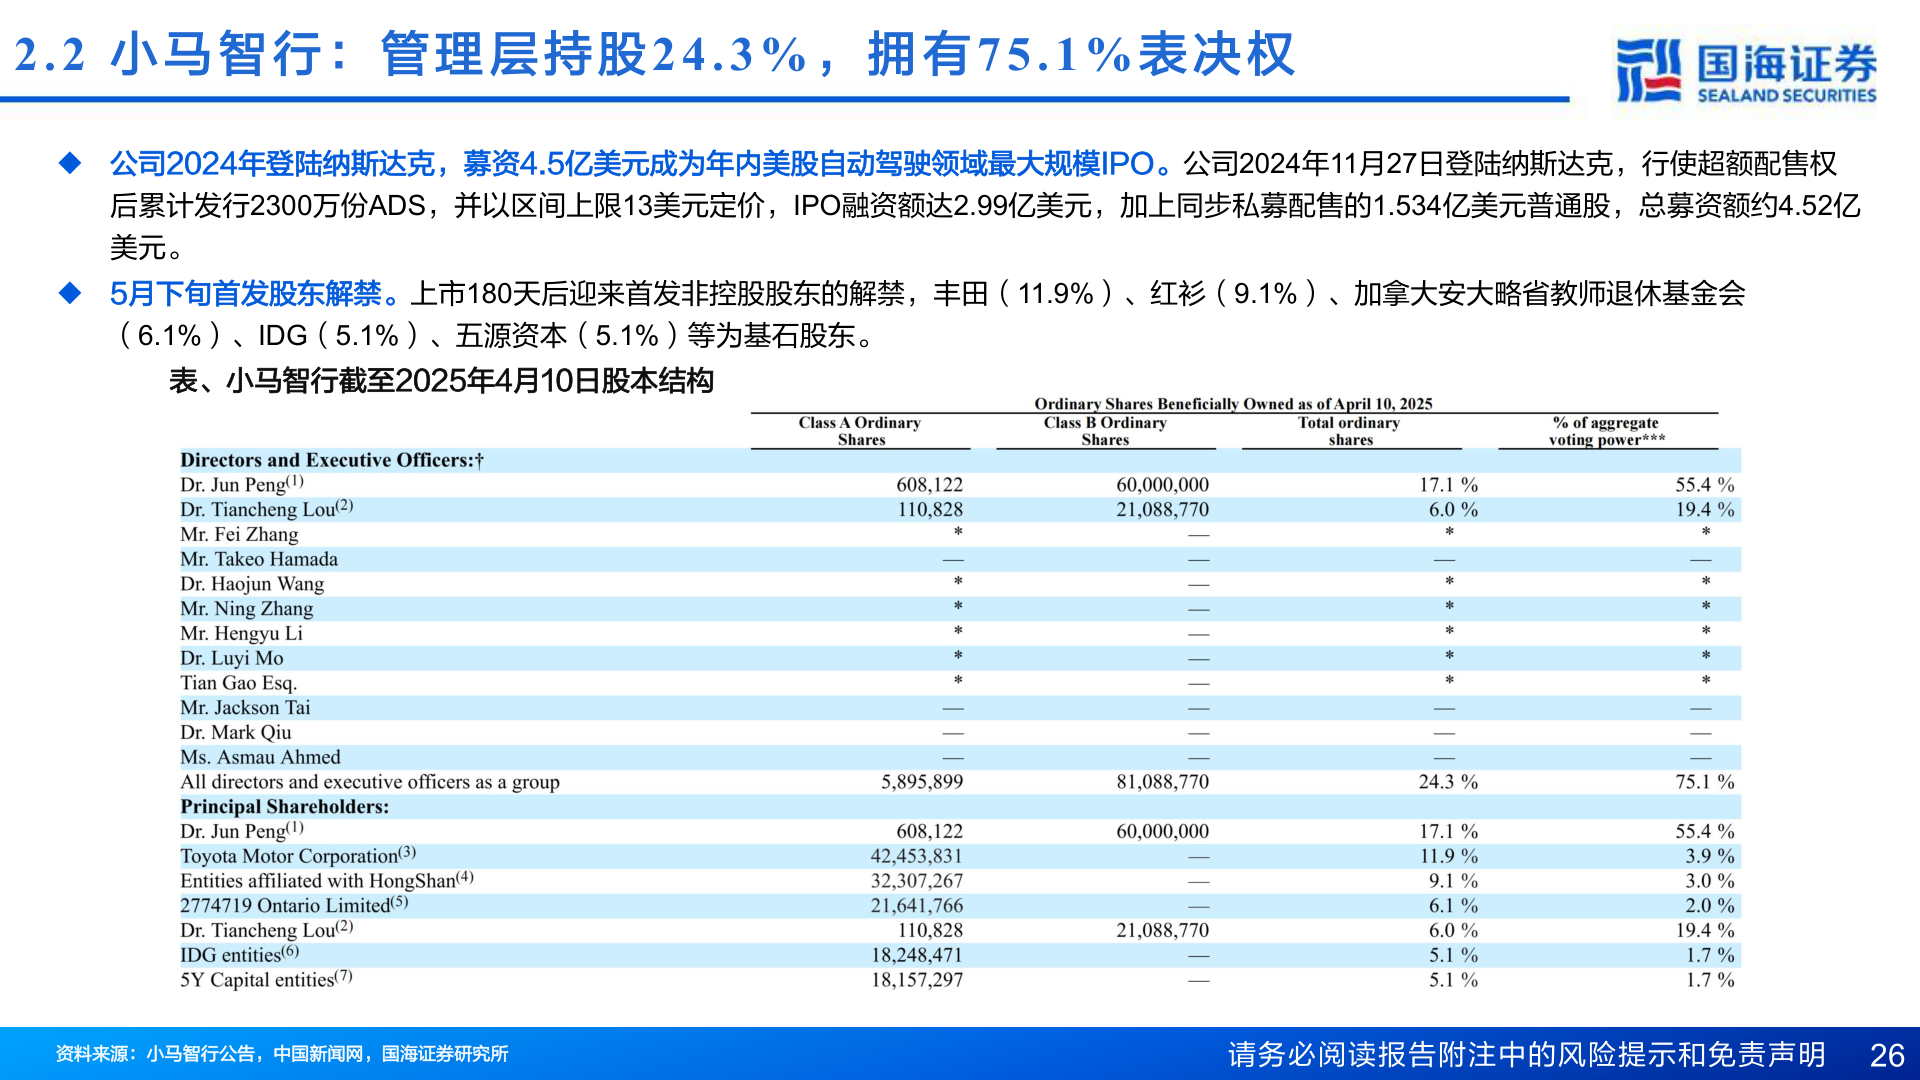Click the risk disclaimer footer text
1920x1080 pixels.
1526,1054
